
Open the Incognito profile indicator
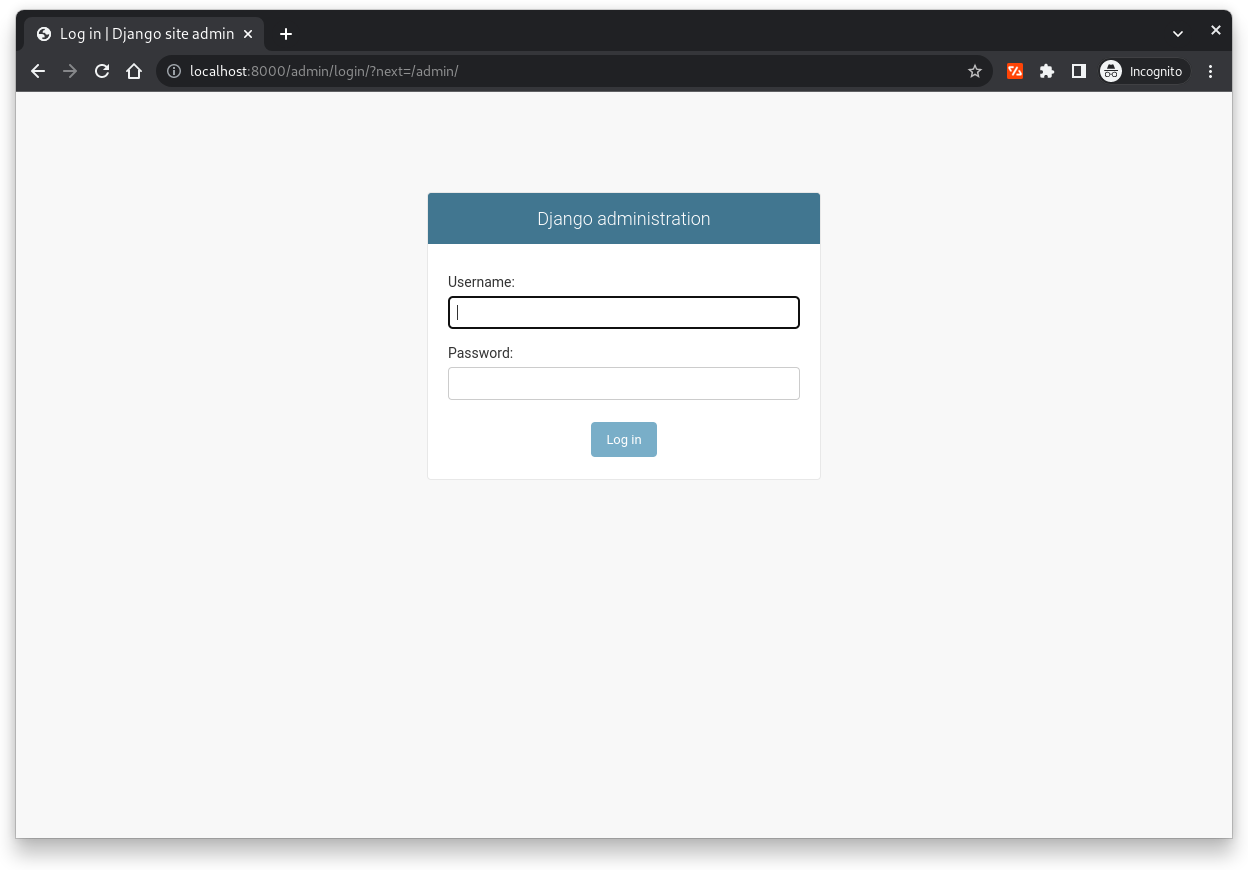(1144, 71)
